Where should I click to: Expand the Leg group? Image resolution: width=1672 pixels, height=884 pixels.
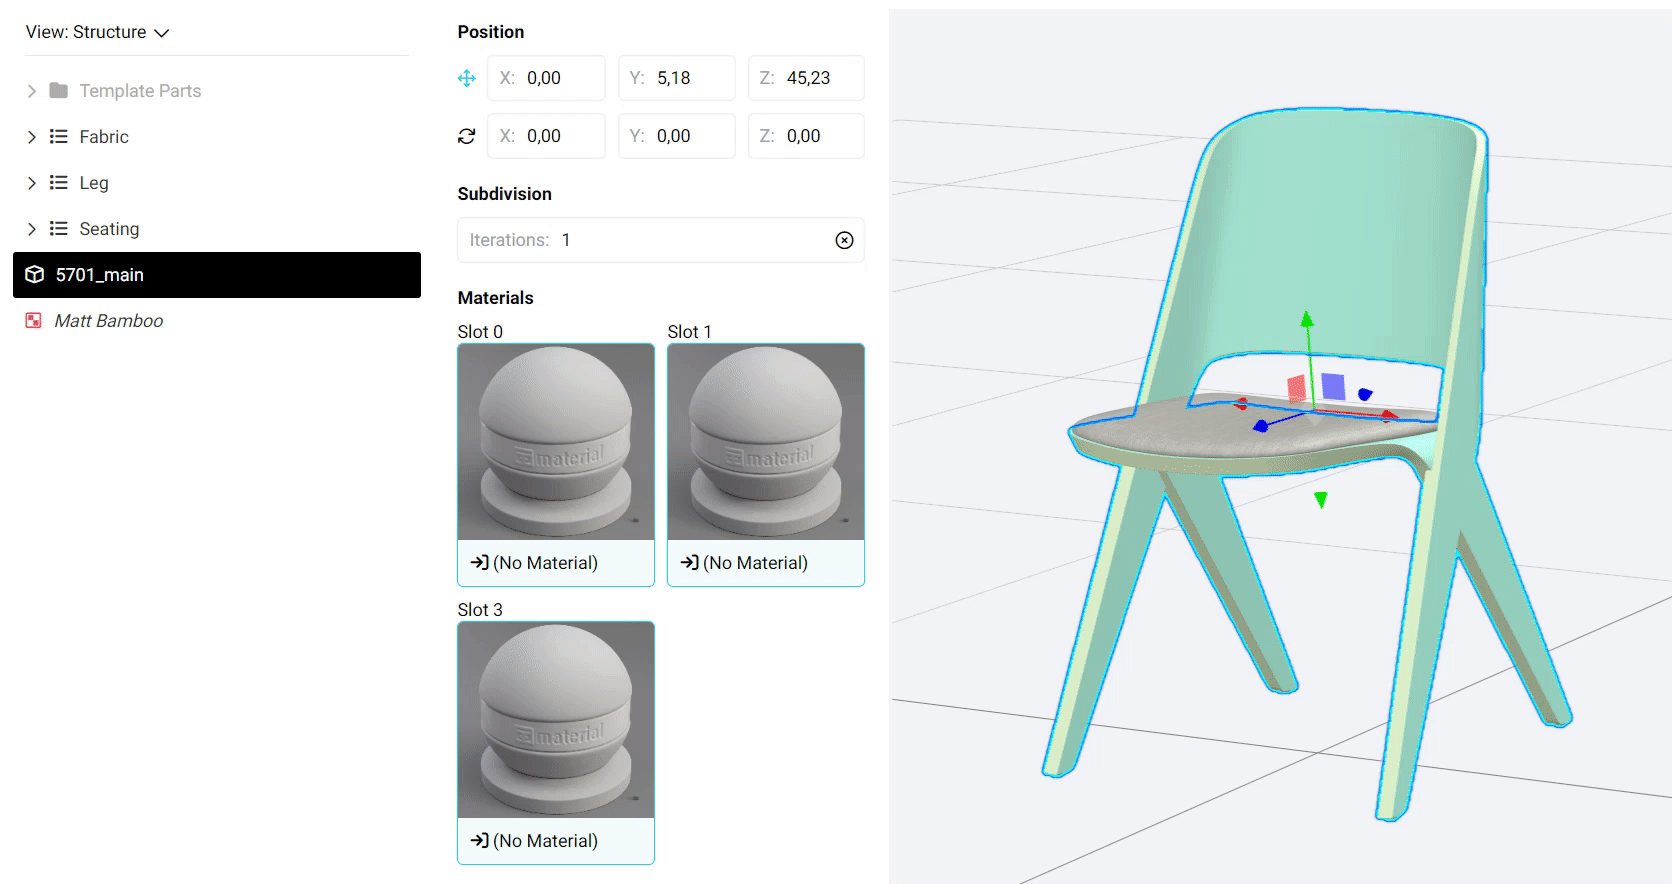pos(32,183)
